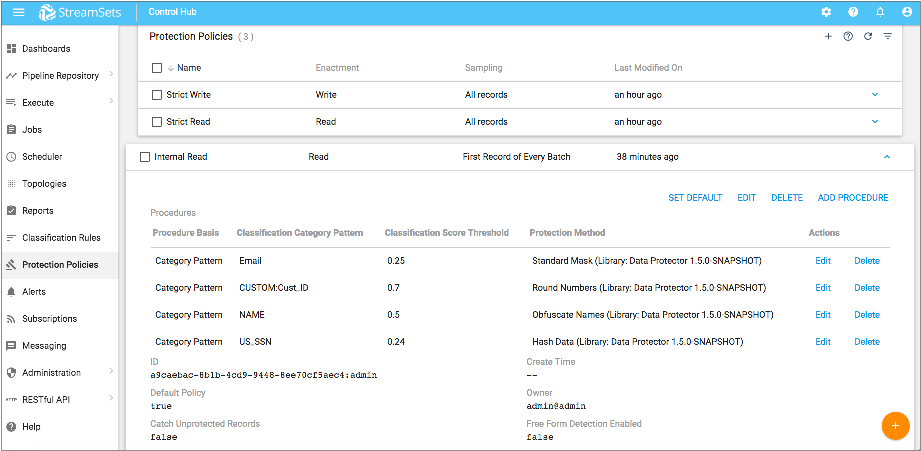The height and width of the screenshot is (451, 921).
Task: Go to Dashboards in the sidebar
Action: click(46, 48)
